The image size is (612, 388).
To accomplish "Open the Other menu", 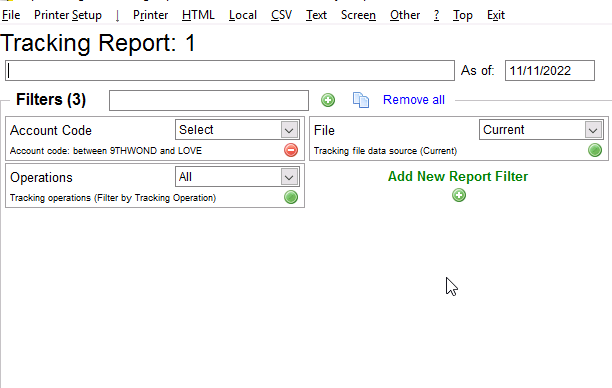I will click(x=405, y=15).
